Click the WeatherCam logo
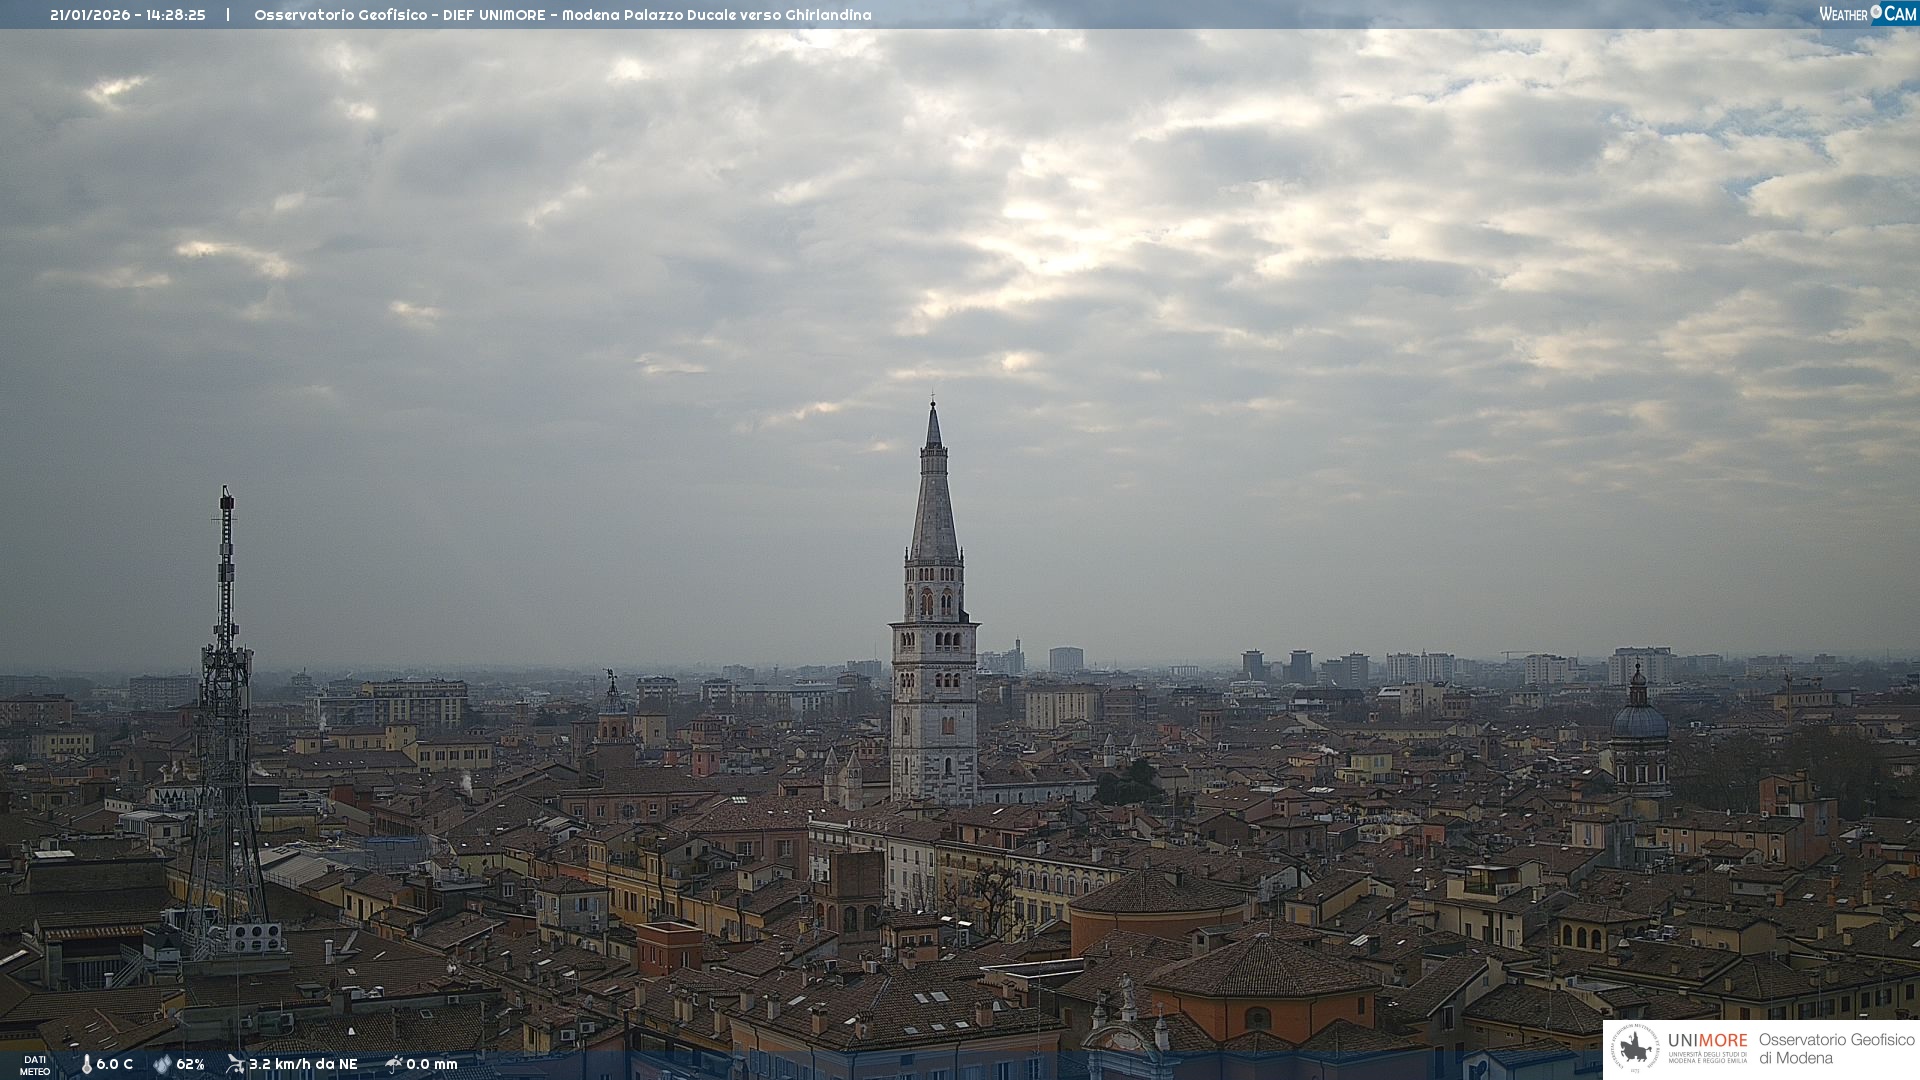1920x1080 pixels. tap(1866, 14)
